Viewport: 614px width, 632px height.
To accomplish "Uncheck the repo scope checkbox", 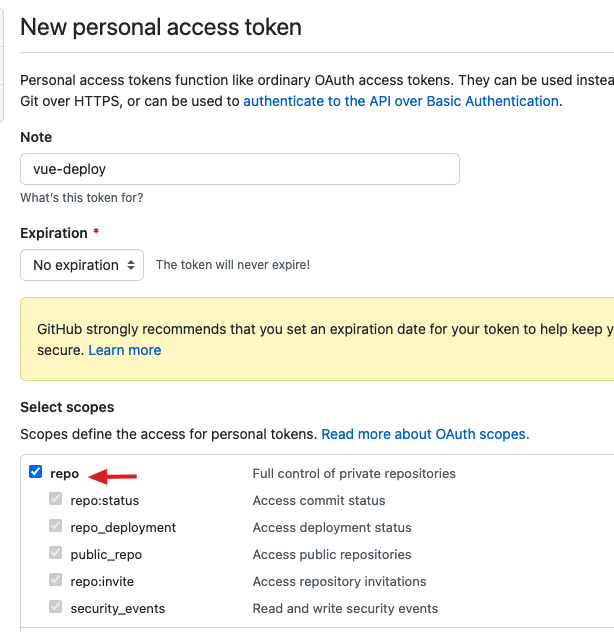I will tap(36, 473).
